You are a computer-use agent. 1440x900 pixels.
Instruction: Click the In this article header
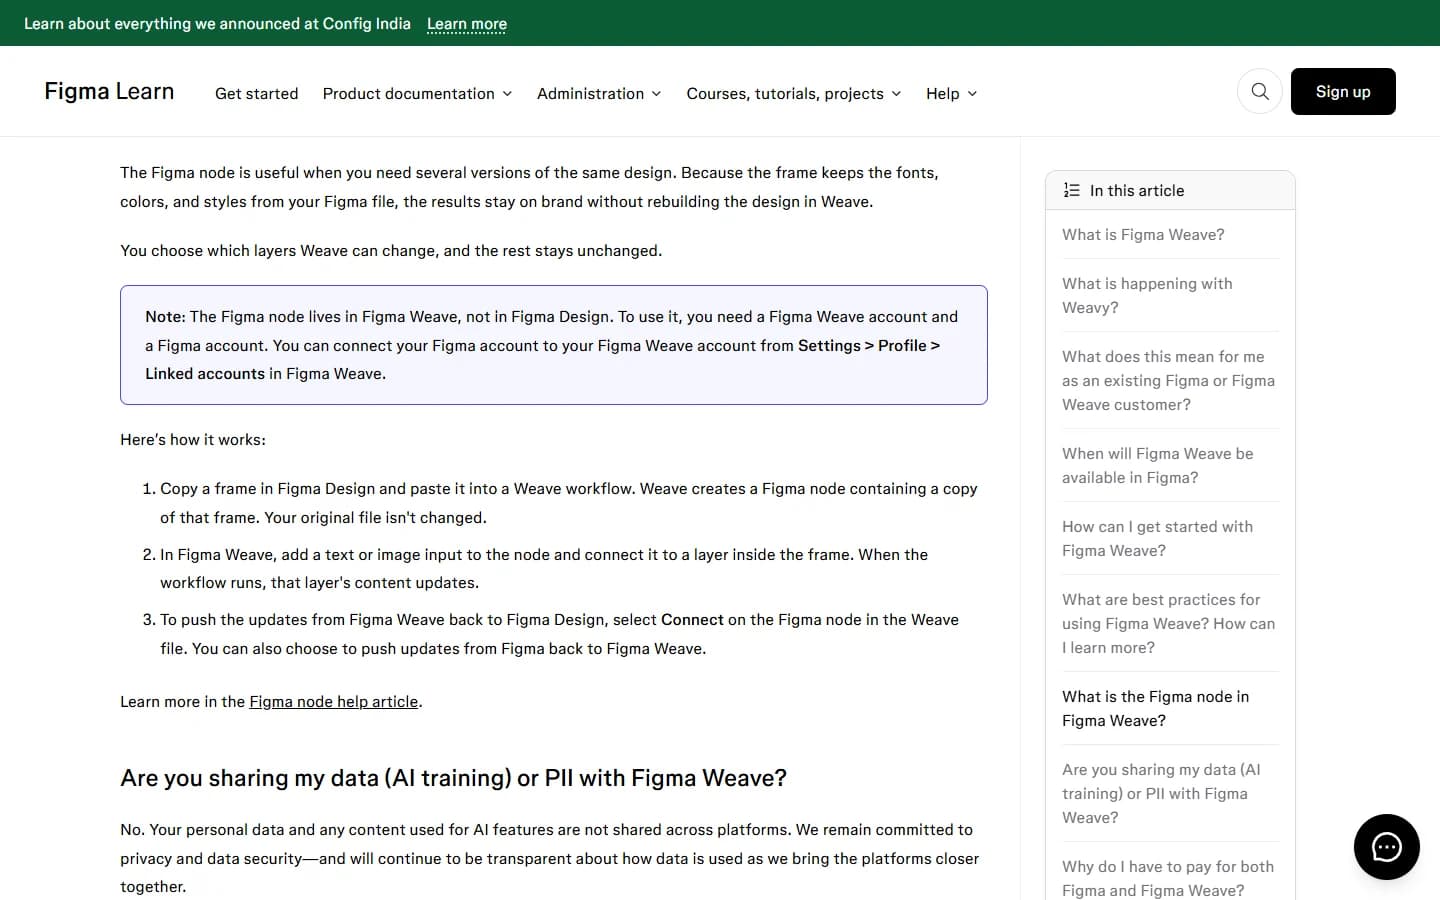click(1170, 190)
